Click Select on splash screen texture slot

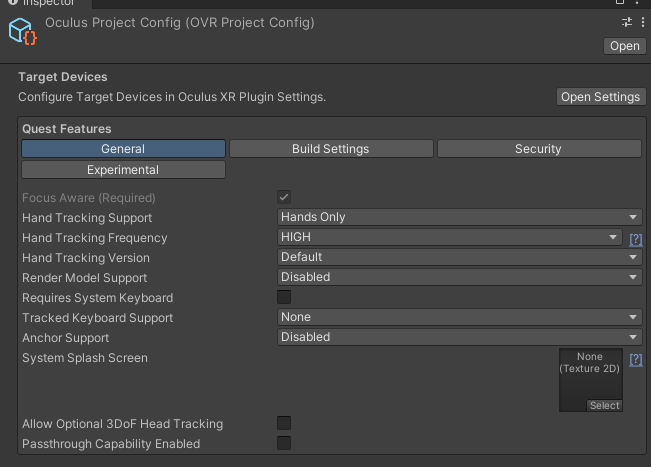click(x=604, y=406)
